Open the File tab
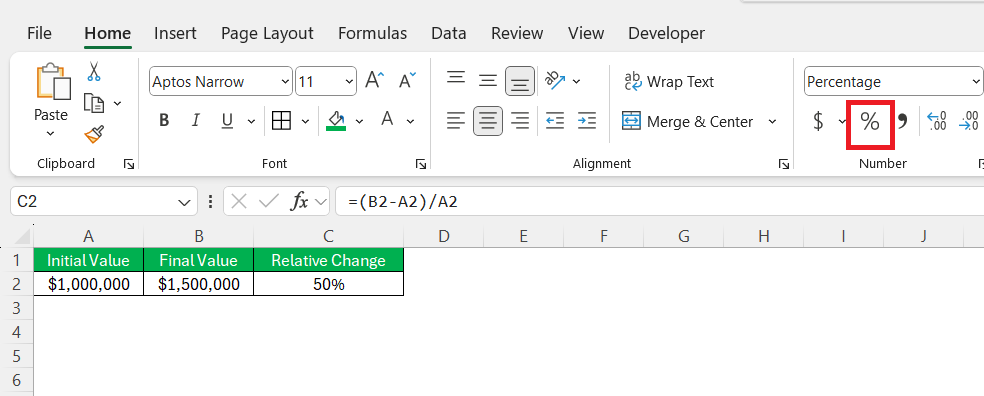 (40, 33)
